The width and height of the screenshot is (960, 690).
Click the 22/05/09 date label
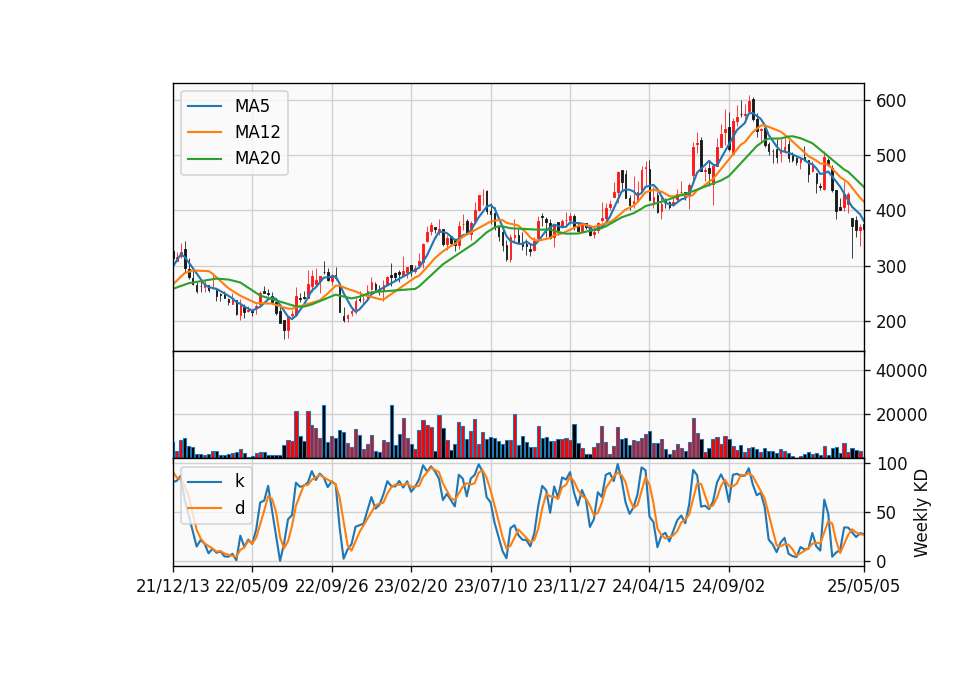[252, 586]
